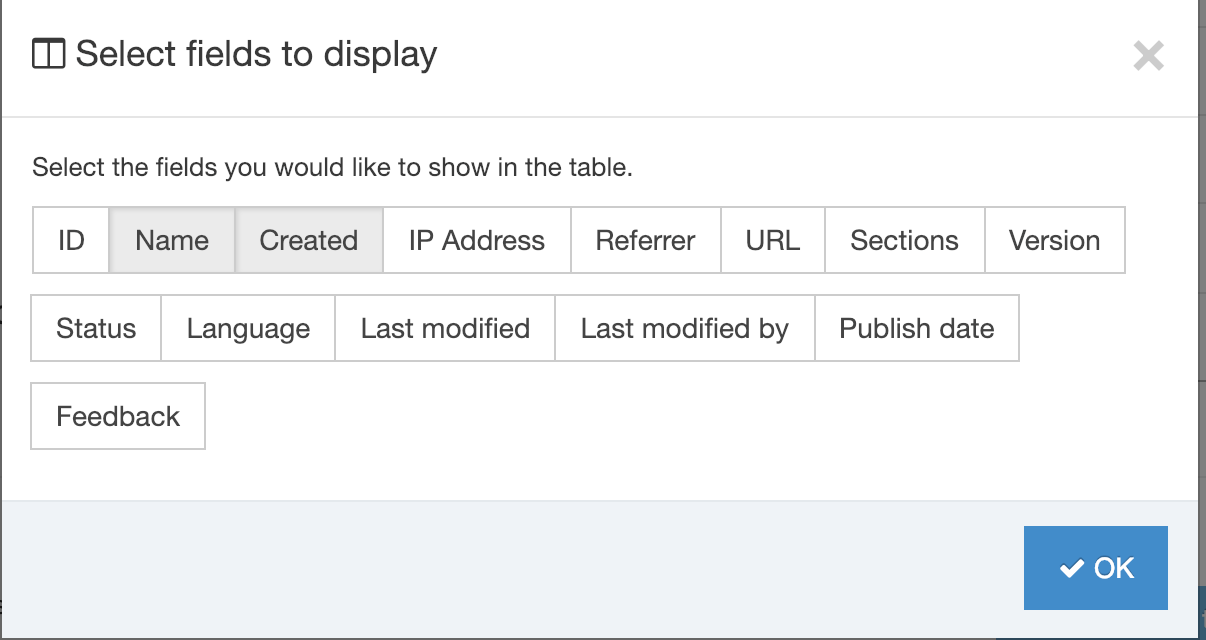The height and width of the screenshot is (640, 1206).
Task: Deselect the Created field
Action: click(308, 240)
